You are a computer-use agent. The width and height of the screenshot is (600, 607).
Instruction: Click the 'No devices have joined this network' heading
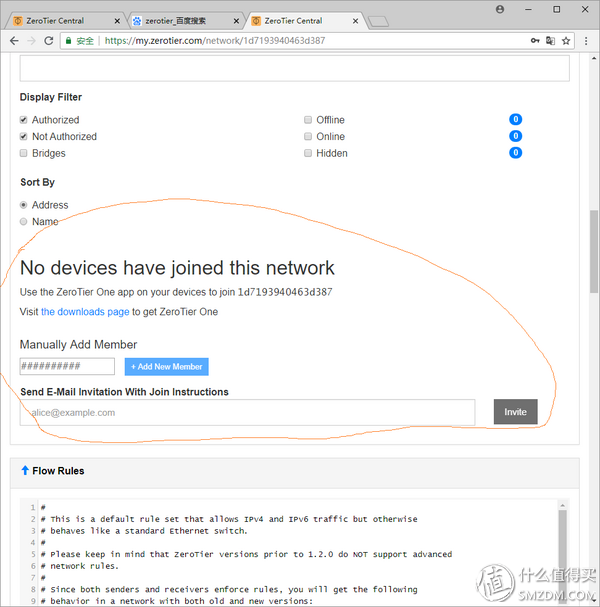[177, 267]
